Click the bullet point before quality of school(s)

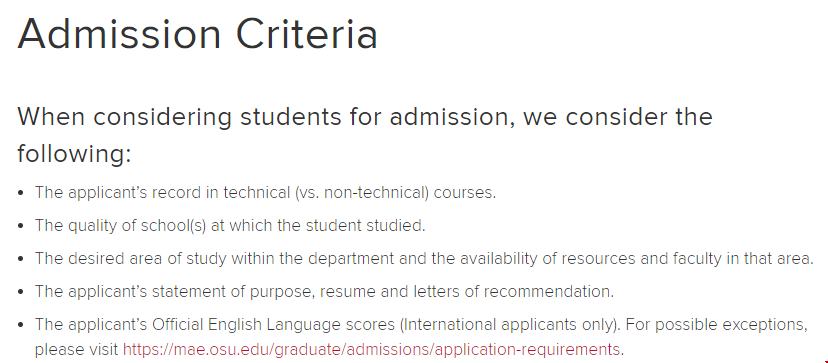pyautogui.click(x=21, y=226)
